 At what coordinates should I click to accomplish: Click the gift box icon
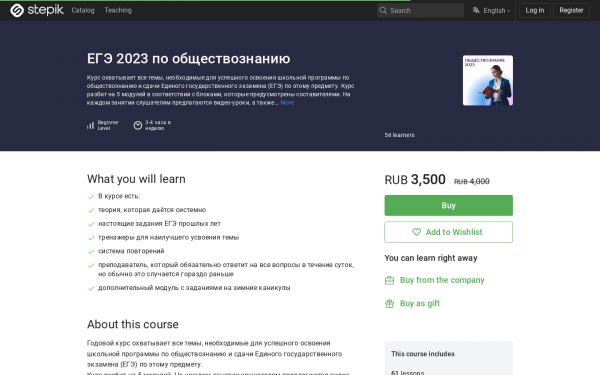pos(389,304)
